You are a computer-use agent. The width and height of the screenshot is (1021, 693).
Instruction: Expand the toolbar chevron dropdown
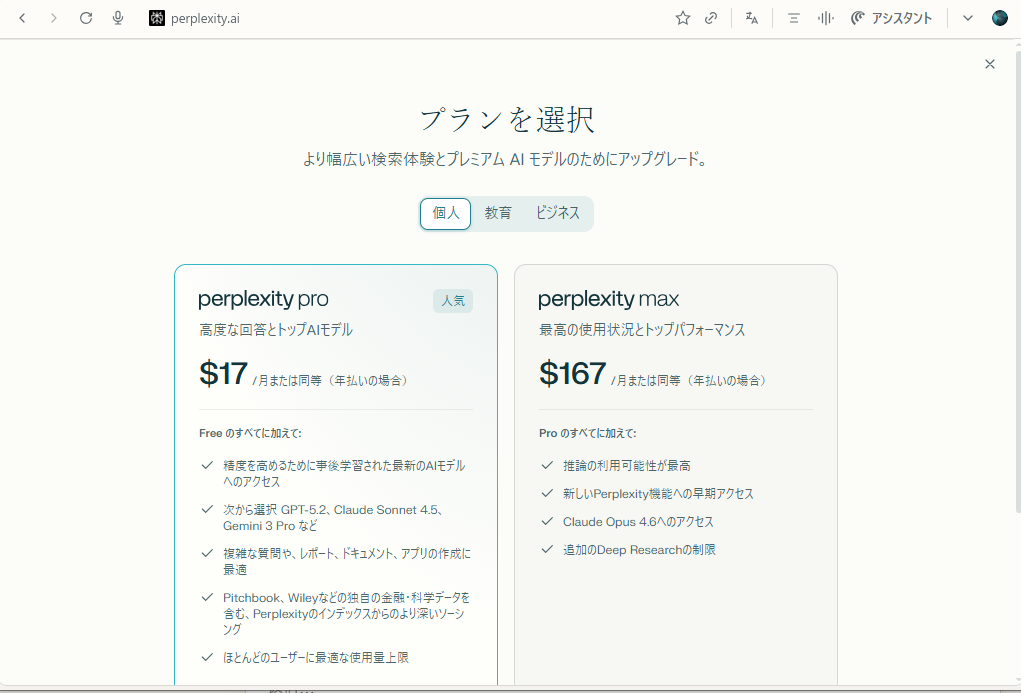click(x=968, y=18)
